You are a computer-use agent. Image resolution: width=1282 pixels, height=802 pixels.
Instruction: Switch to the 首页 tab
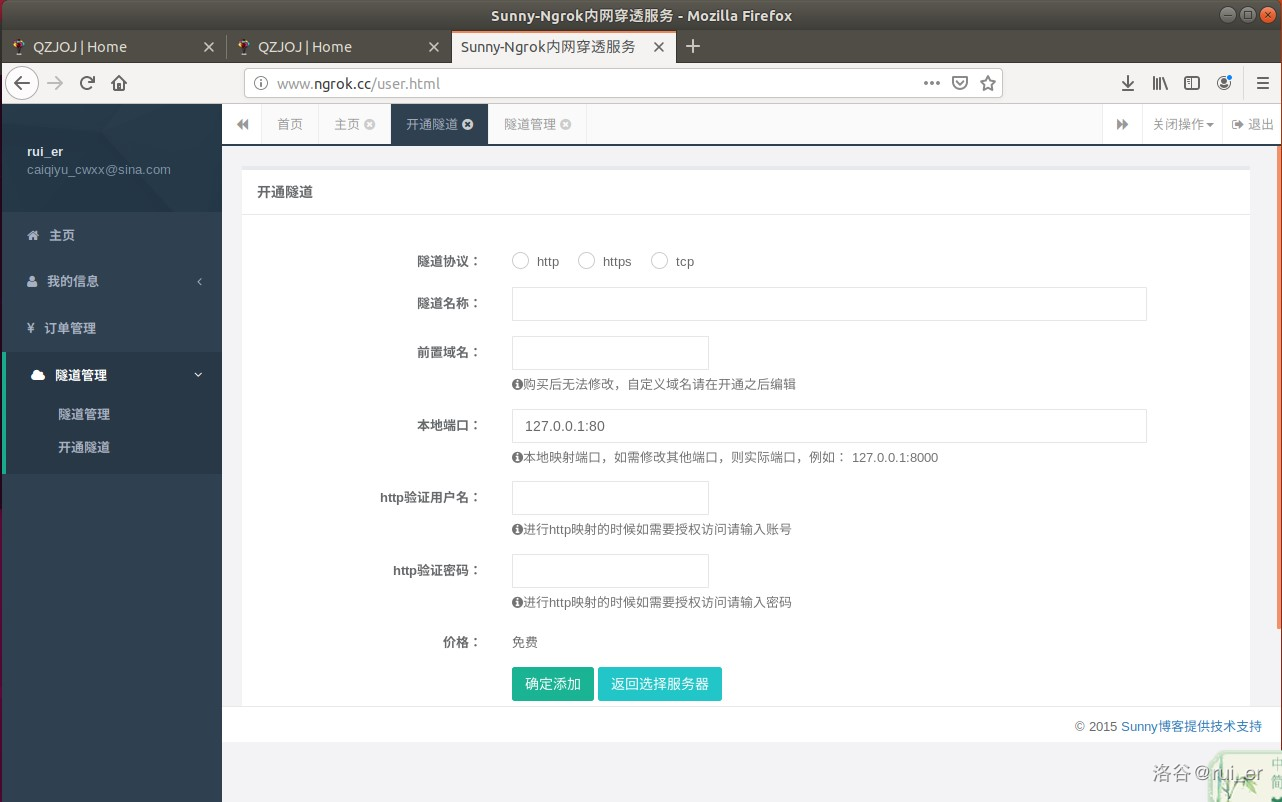pos(290,125)
